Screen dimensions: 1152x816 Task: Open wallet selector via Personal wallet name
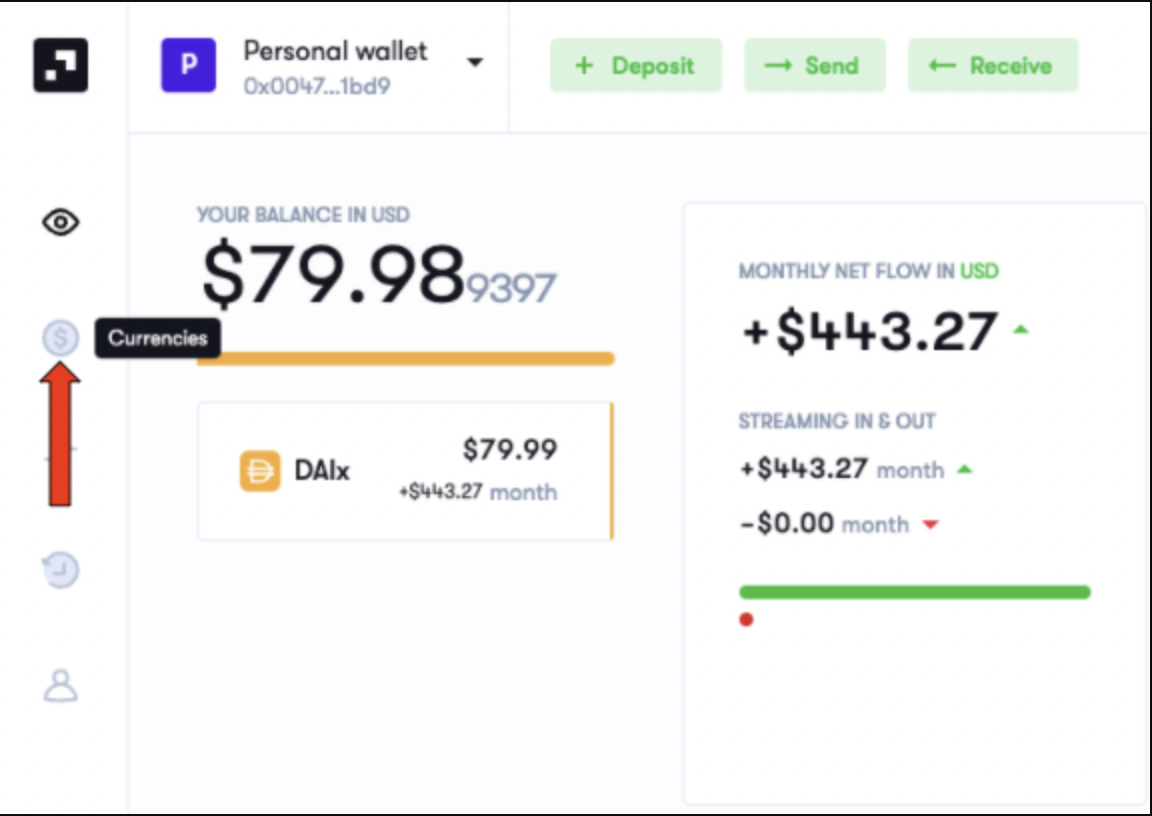[335, 51]
